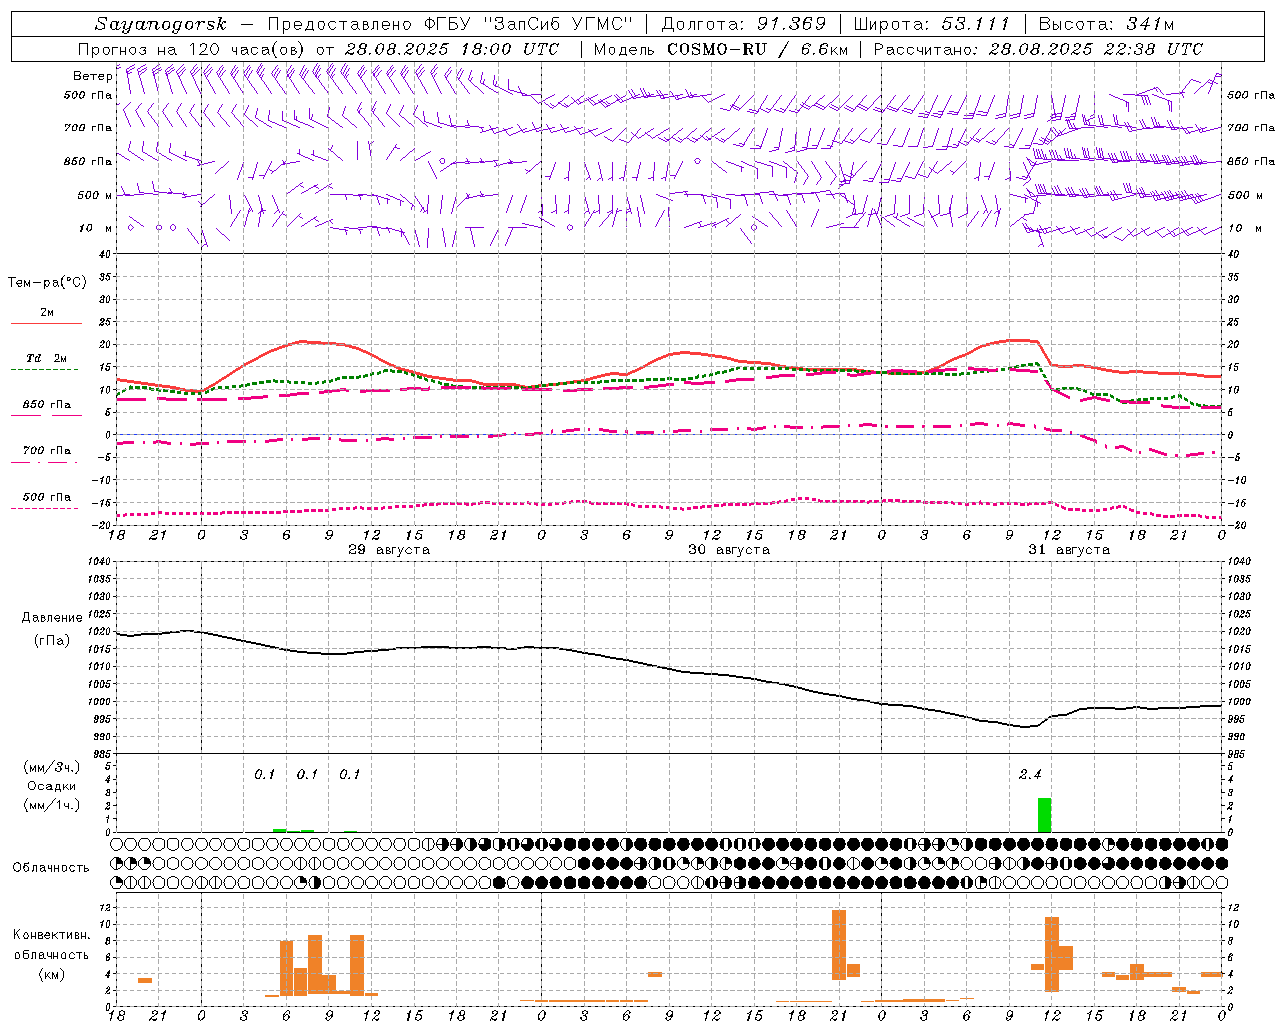The width and height of the screenshot is (1280, 1024).
Task: Click the Широта: 53.111 value
Action: click(932, 24)
